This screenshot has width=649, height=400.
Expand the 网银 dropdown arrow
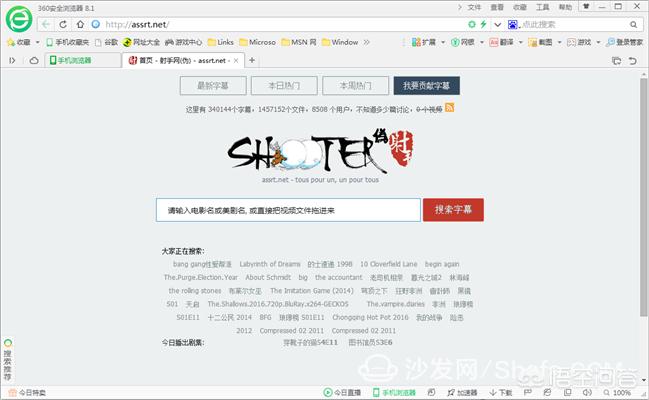pos(482,42)
